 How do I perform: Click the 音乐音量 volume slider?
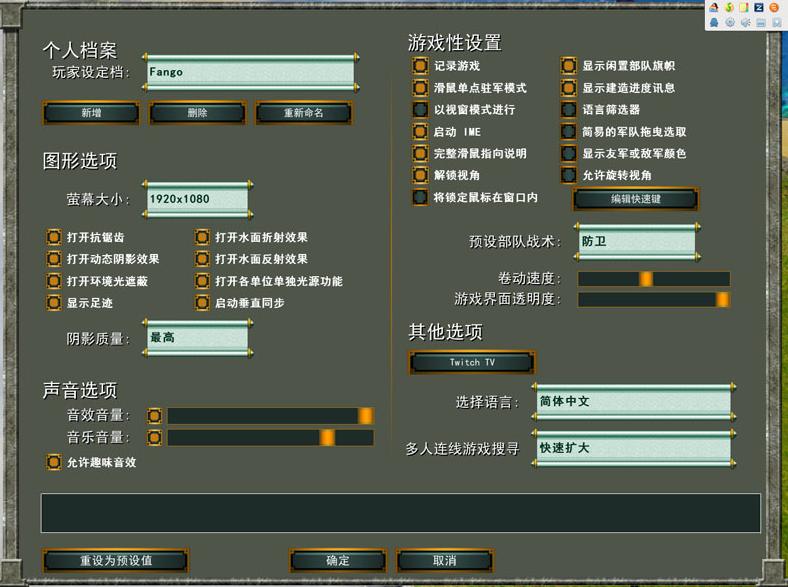(270, 437)
